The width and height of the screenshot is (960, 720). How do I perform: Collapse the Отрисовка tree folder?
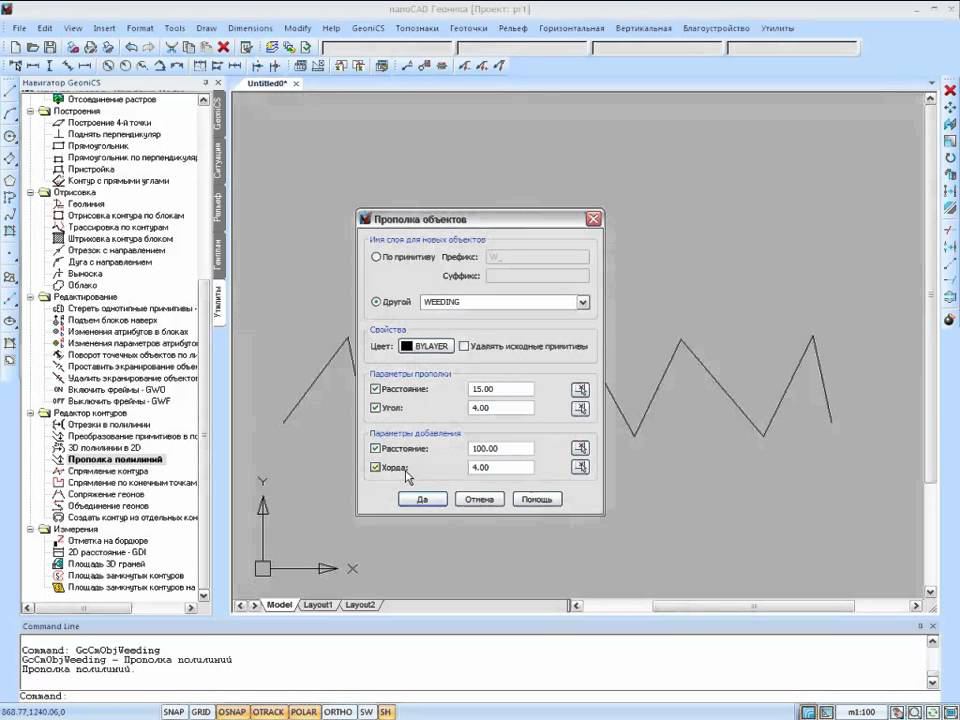point(31,192)
